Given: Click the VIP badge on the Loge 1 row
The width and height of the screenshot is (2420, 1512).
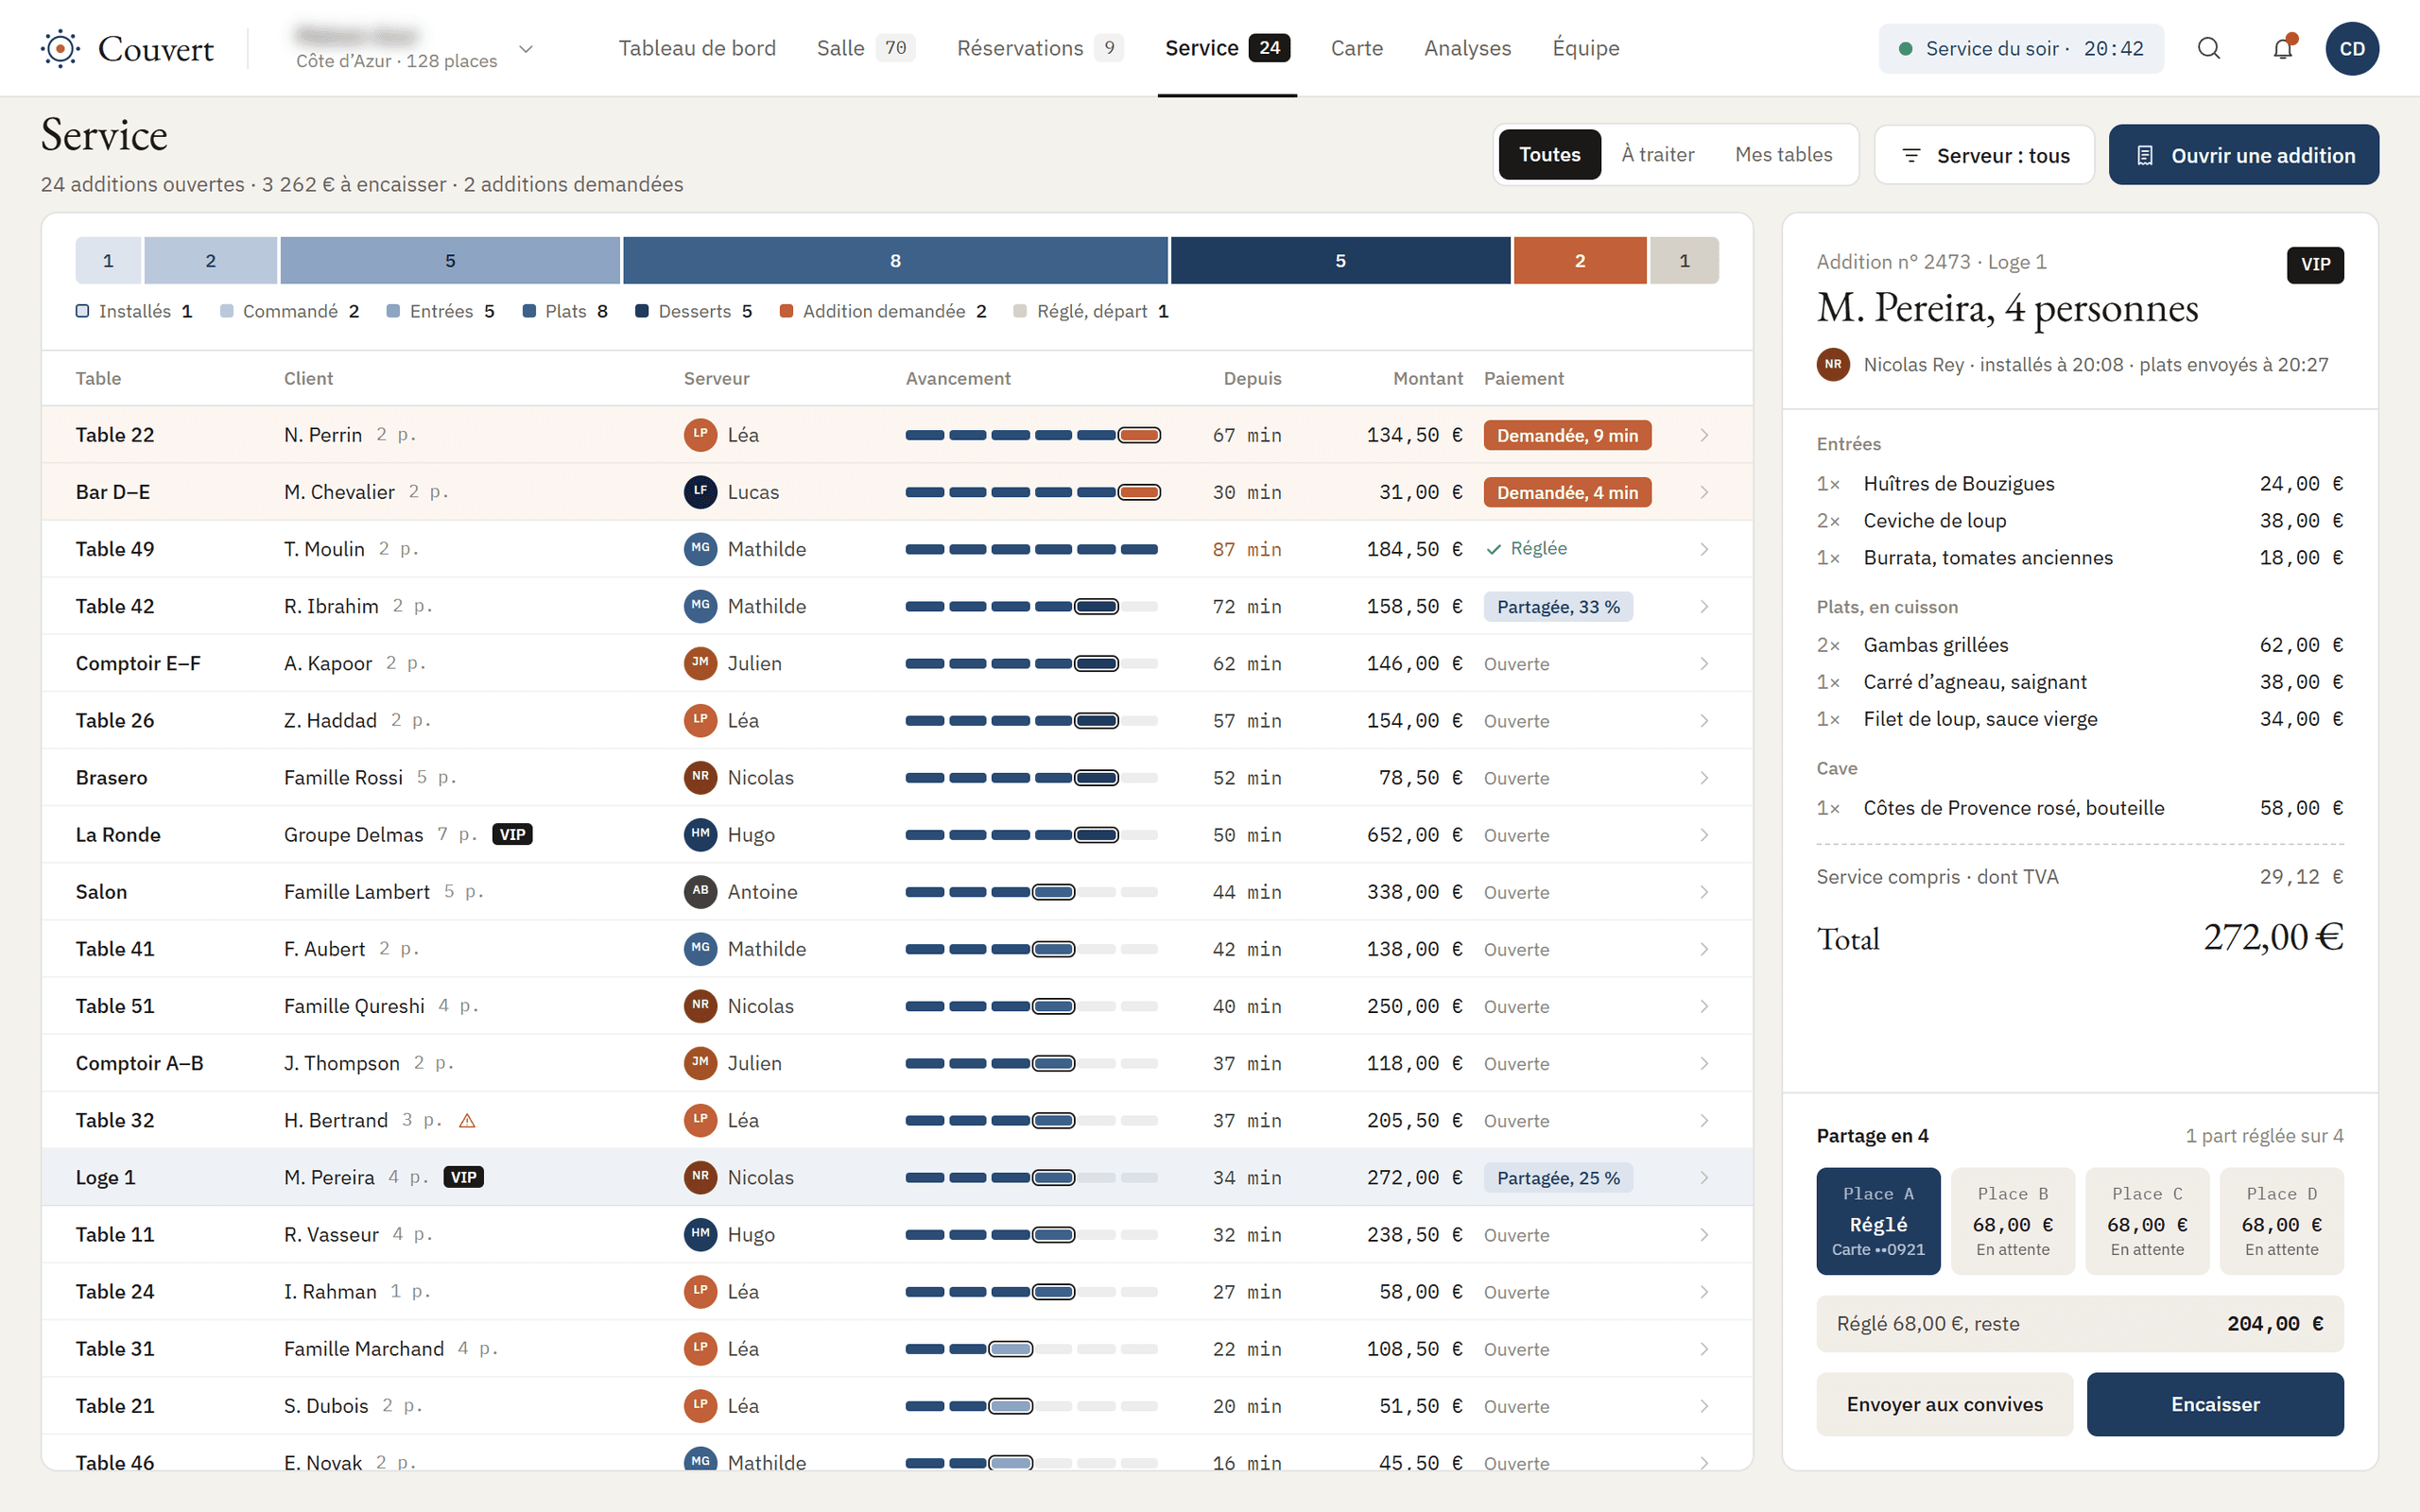Looking at the screenshot, I should [463, 1177].
